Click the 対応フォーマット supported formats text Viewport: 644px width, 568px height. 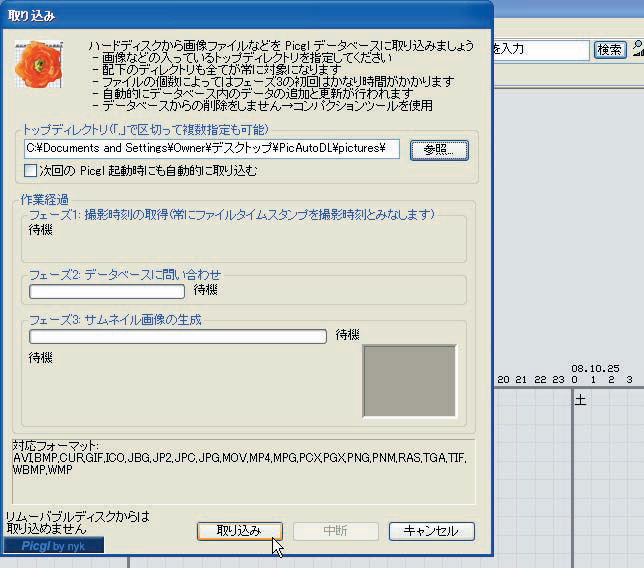coord(239,458)
